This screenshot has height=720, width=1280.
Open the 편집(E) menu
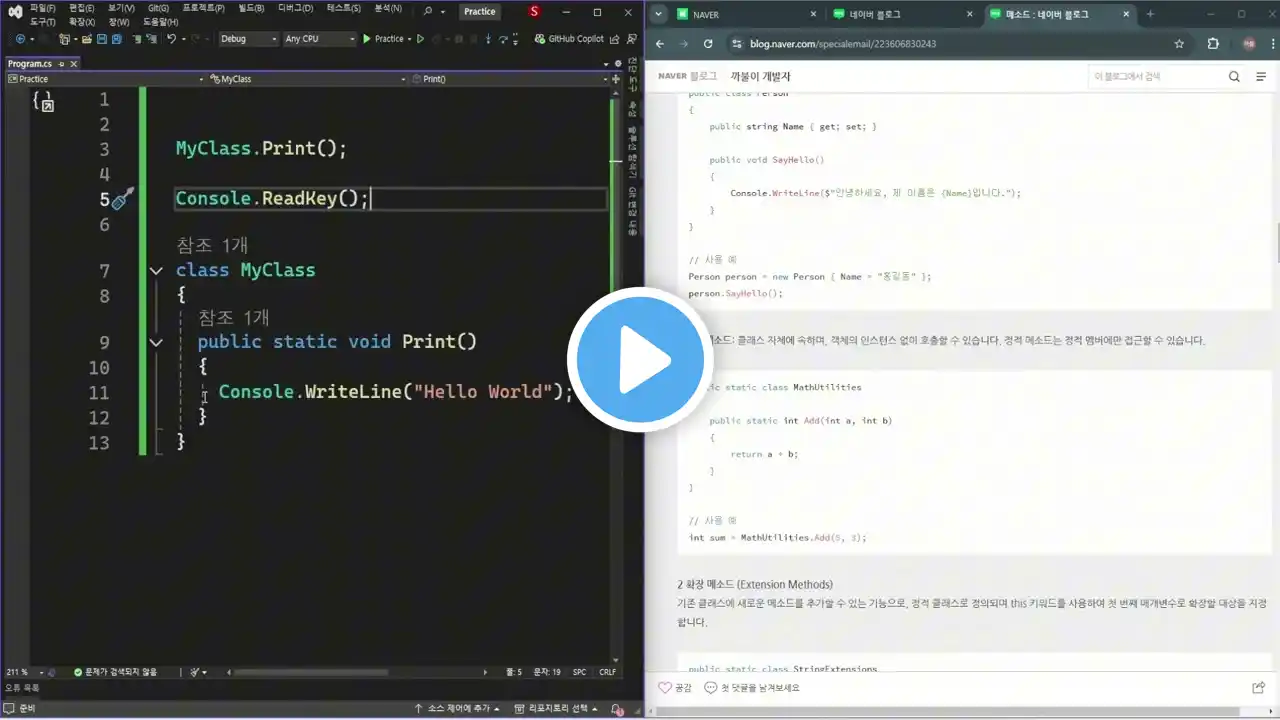click(82, 9)
